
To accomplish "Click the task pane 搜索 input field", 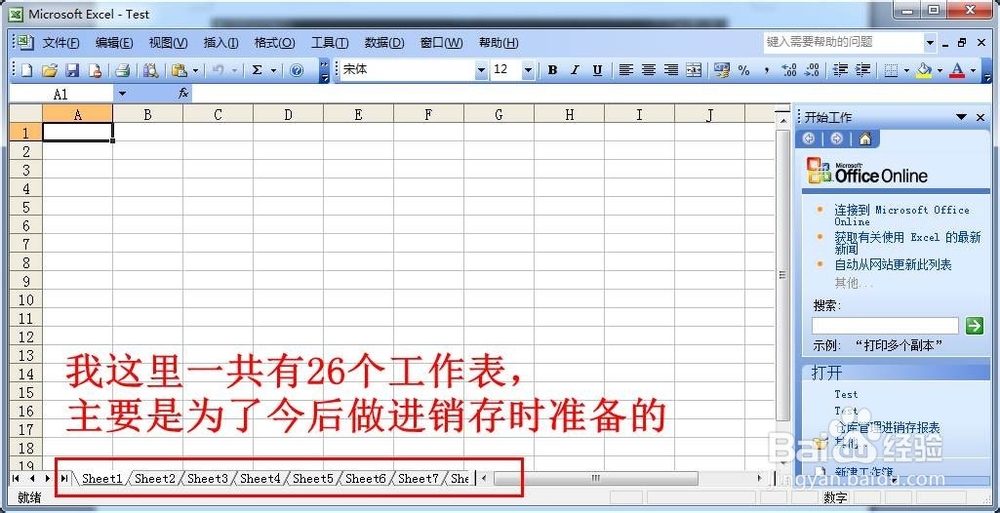I will pyautogui.click(x=885, y=325).
